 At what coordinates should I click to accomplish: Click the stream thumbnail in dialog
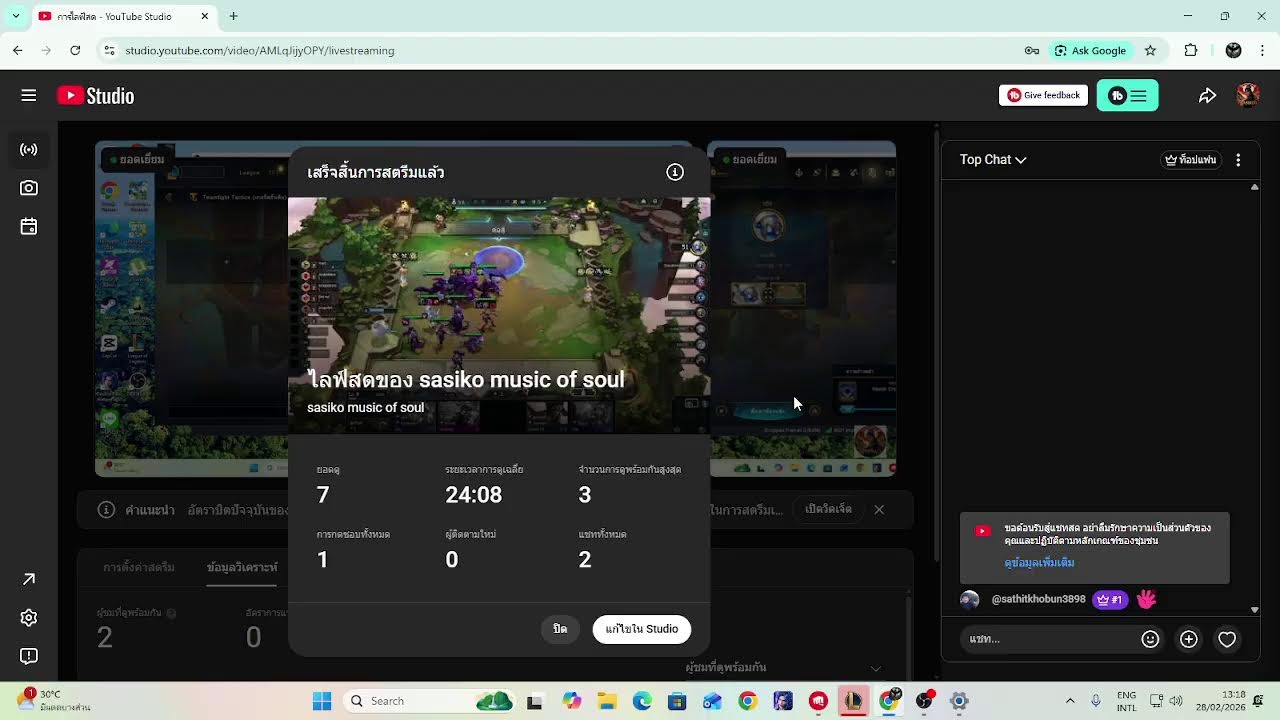(x=499, y=315)
